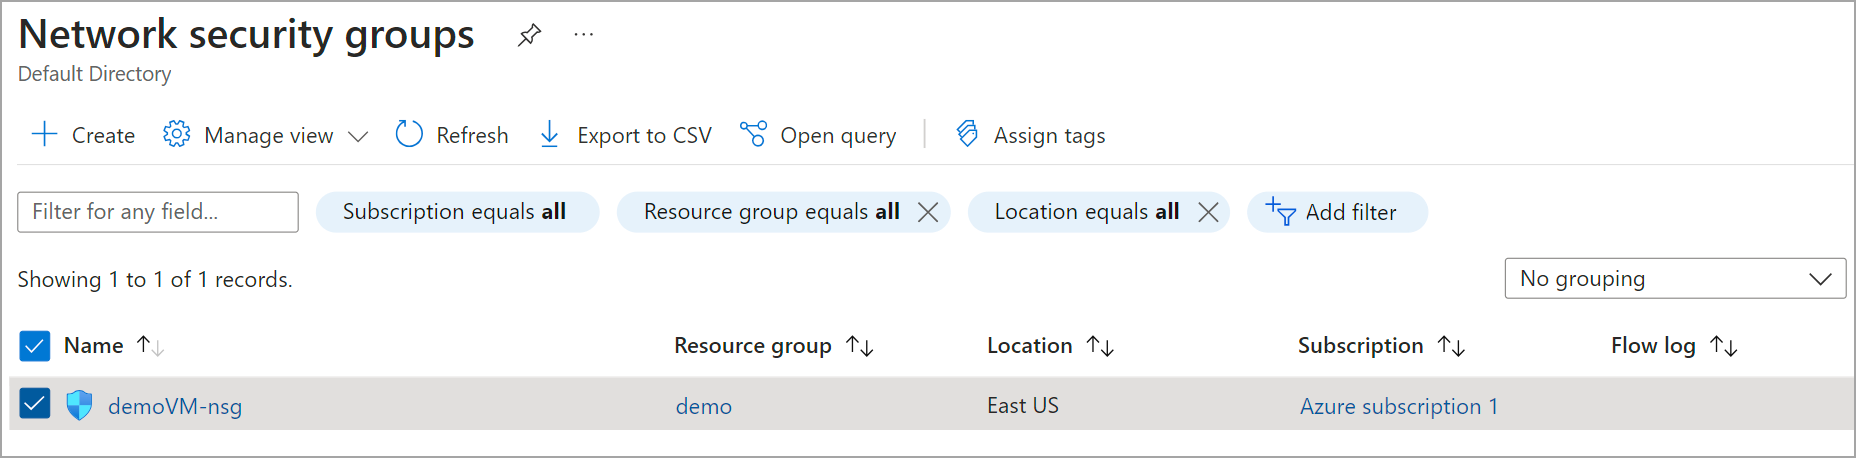Click the Add filter funnel icon
1856x458 pixels.
click(1280, 212)
